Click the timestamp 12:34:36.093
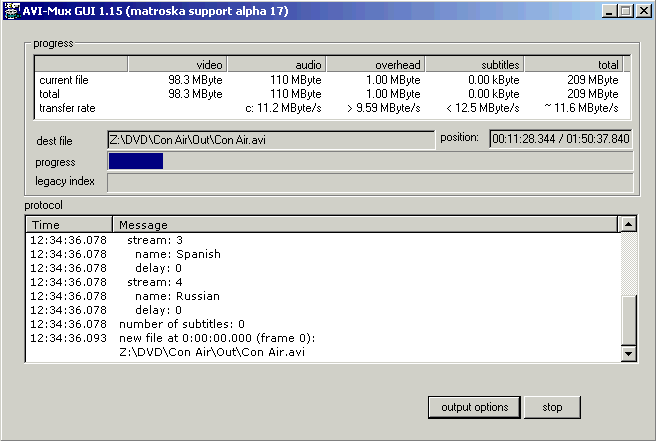 coord(68,338)
